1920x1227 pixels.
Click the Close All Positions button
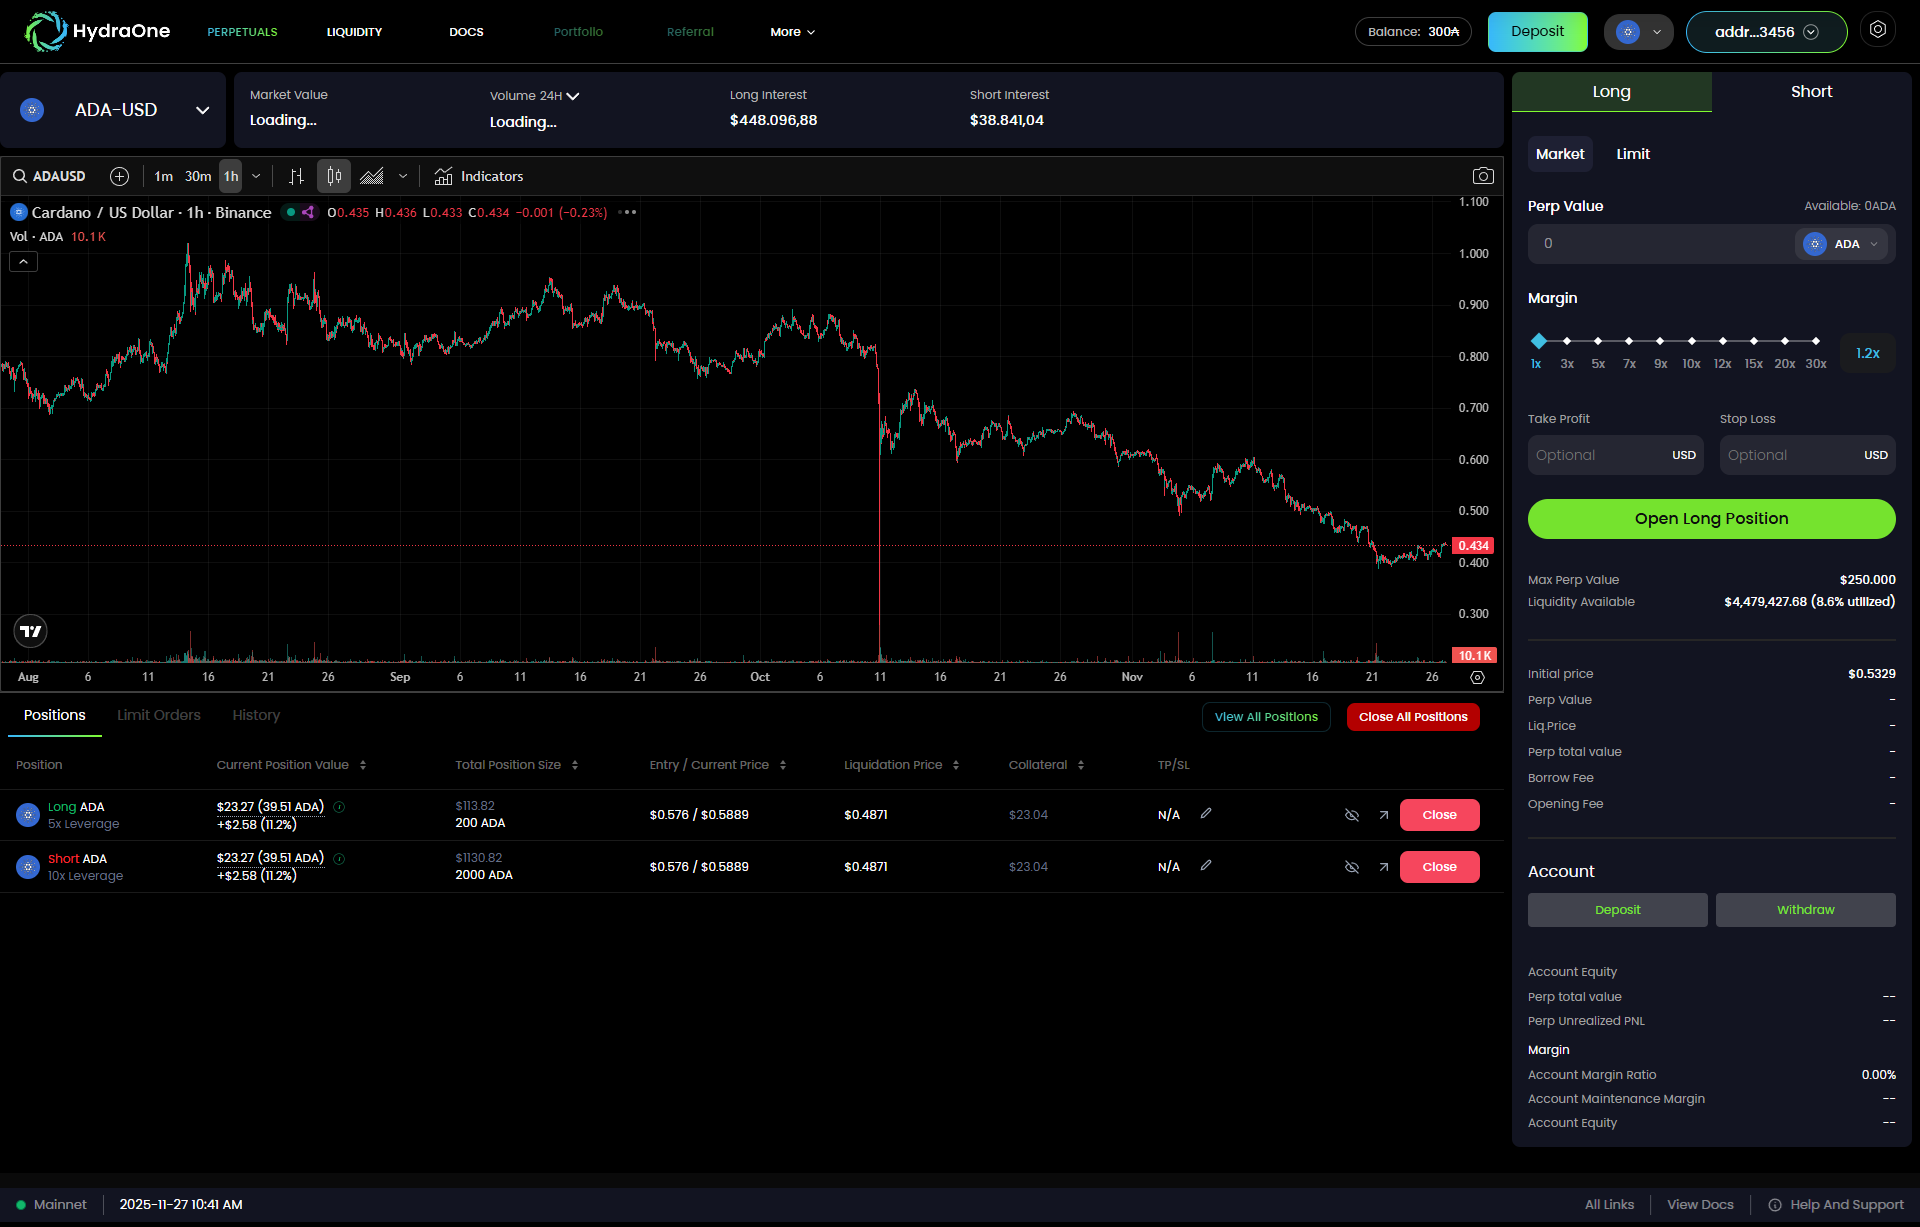pyautogui.click(x=1412, y=717)
